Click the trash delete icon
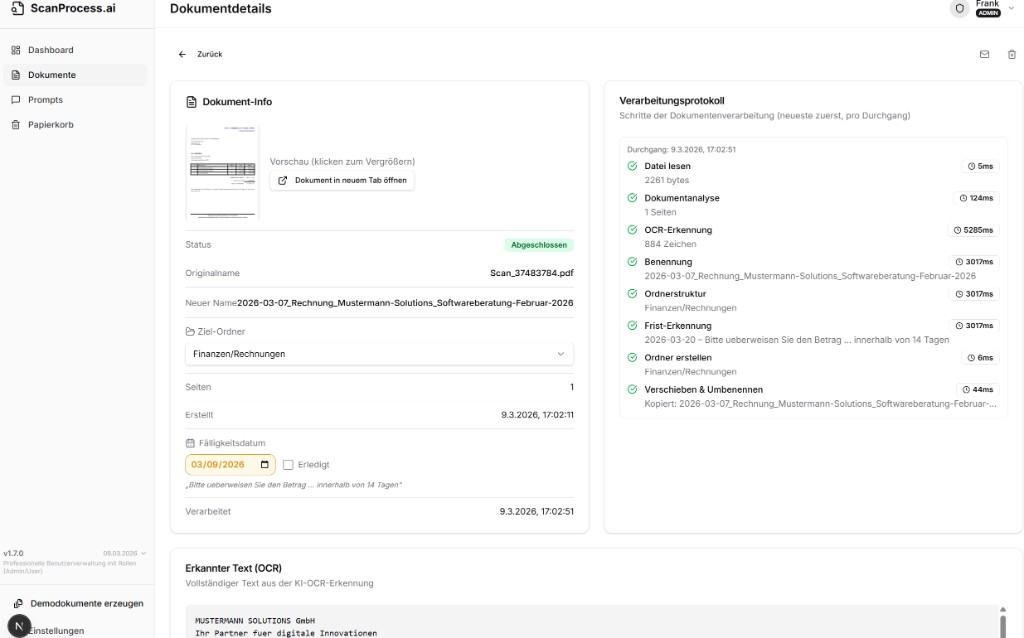This screenshot has width=1024, height=638. (1011, 54)
